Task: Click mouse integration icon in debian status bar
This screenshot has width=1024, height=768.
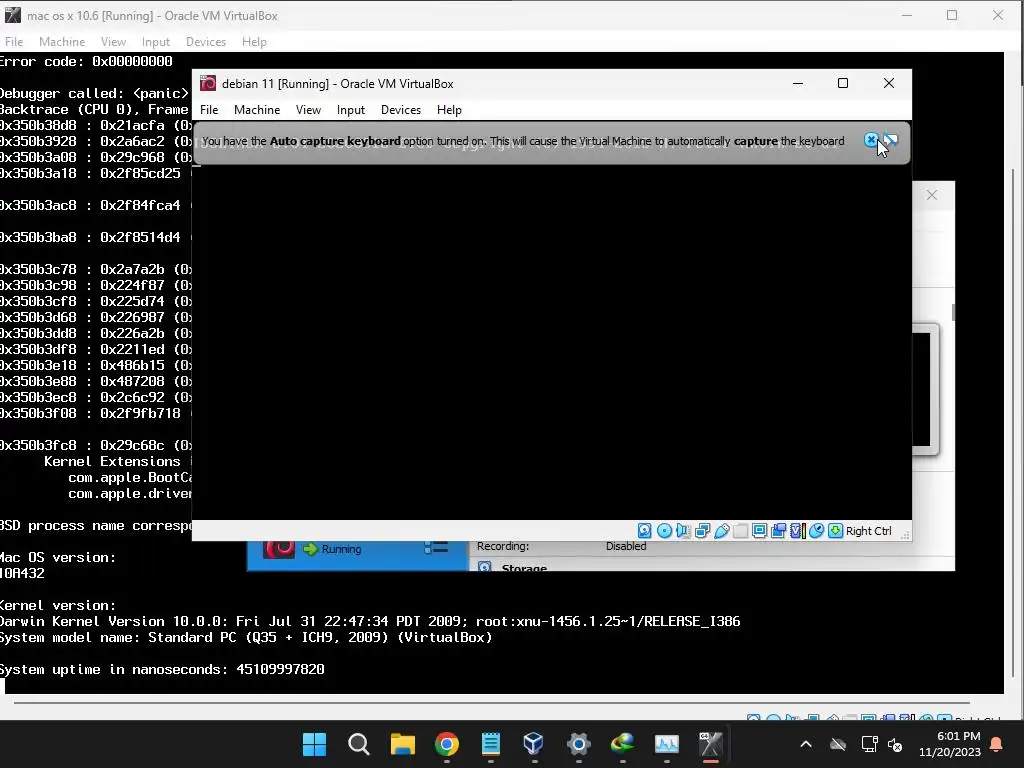Action: pos(816,531)
